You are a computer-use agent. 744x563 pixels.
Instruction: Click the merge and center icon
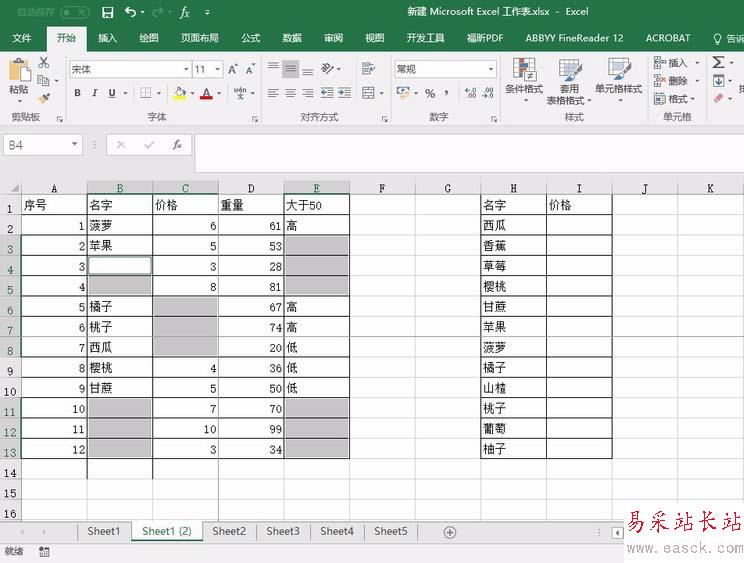coord(368,93)
